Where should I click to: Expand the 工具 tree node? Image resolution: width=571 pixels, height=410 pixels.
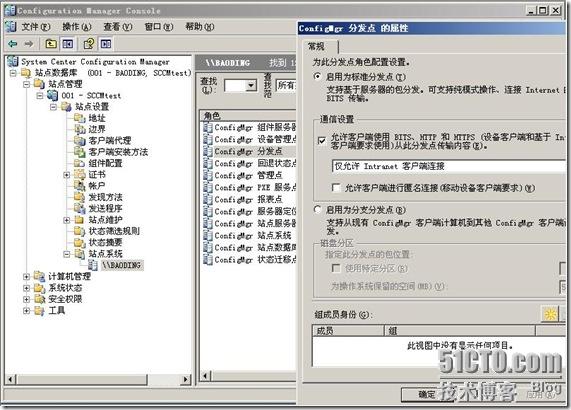[27, 311]
